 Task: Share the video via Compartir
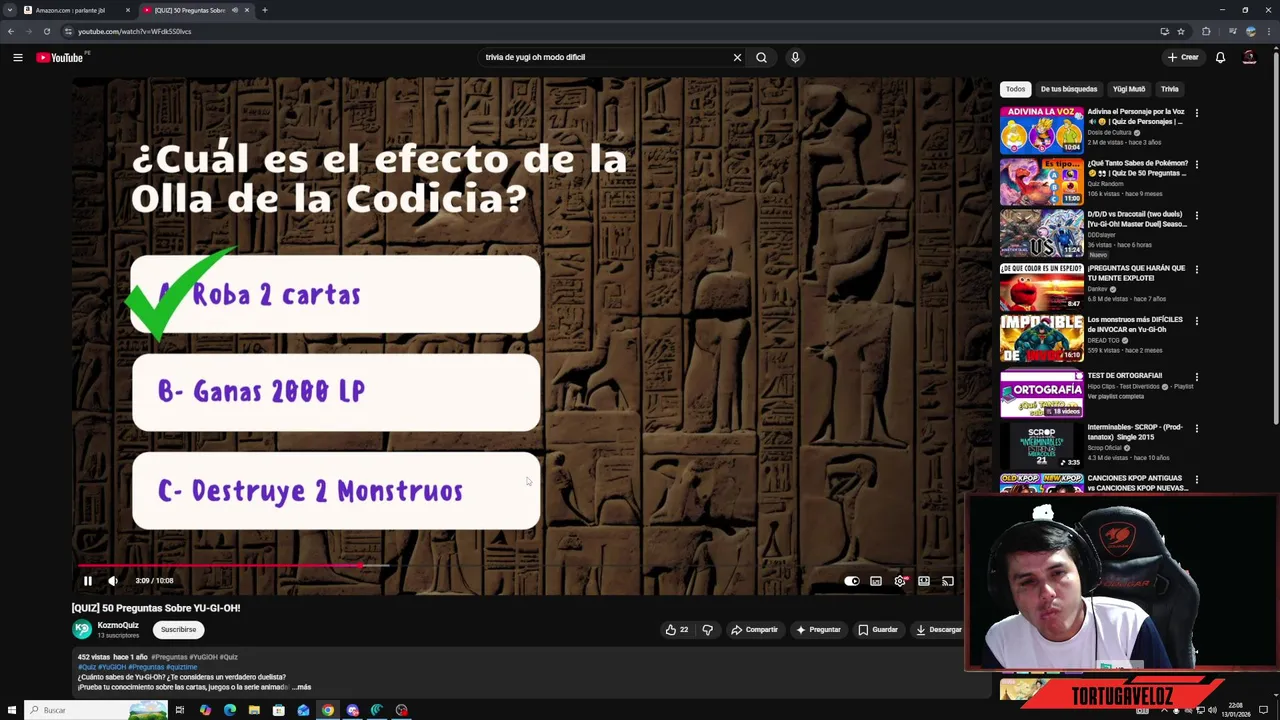754,629
